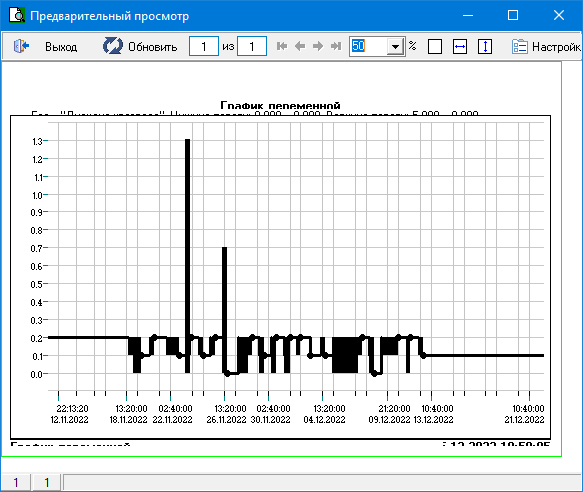Click the preview window title bar icon

coord(17,15)
